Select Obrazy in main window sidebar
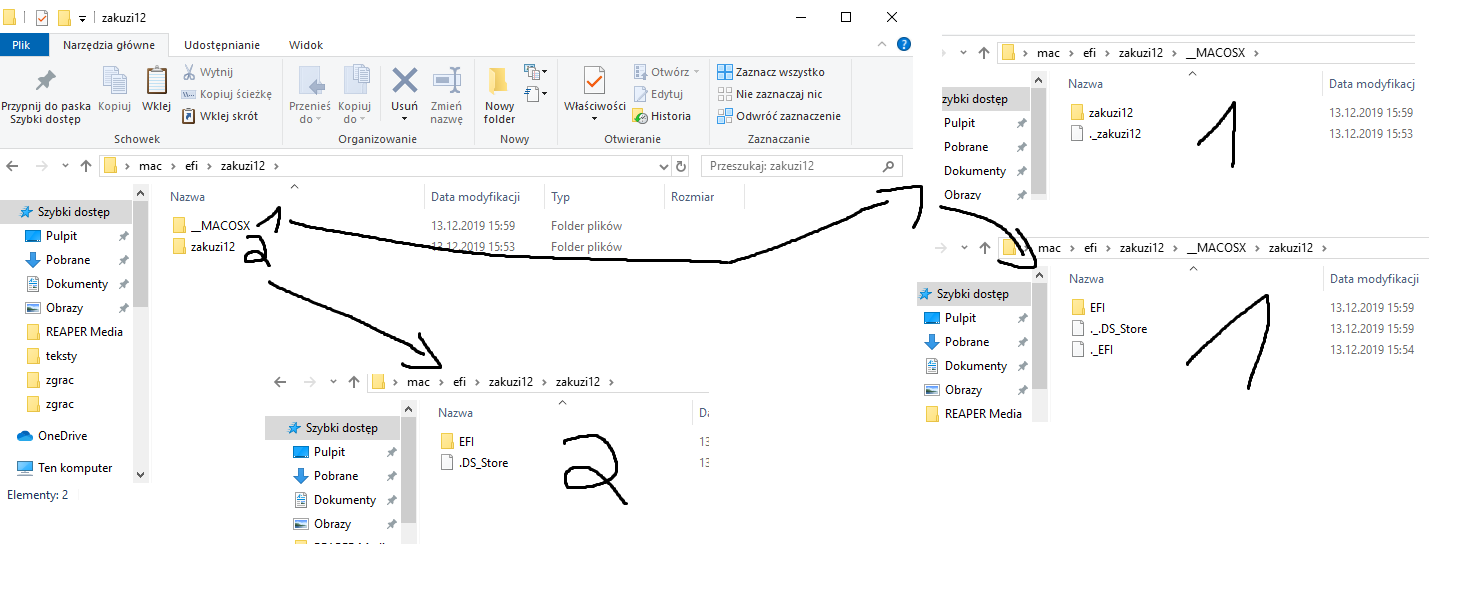The height and width of the screenshot is (604, 1470). (54, 308)
